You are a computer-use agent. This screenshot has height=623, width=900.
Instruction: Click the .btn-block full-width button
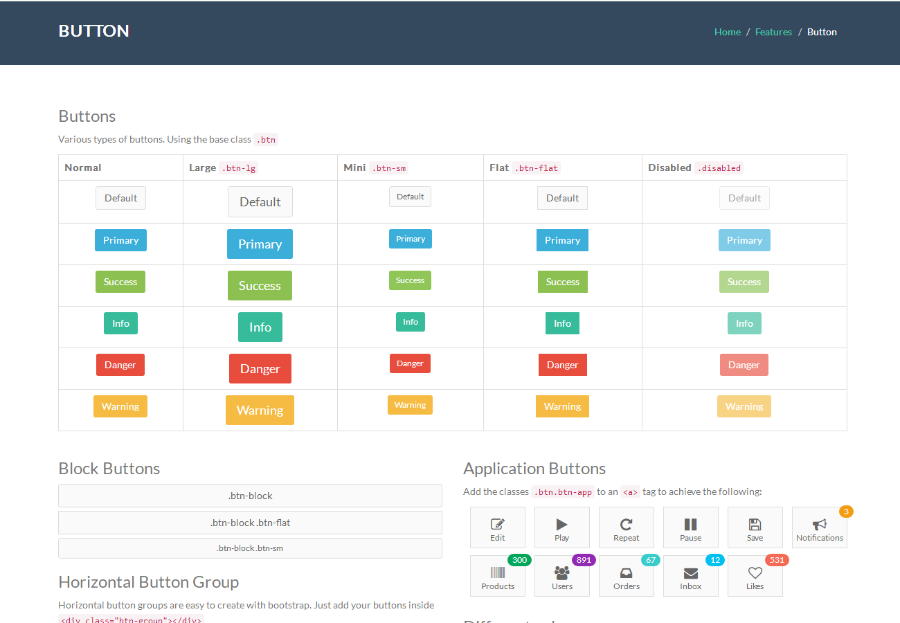click(250, 496)
